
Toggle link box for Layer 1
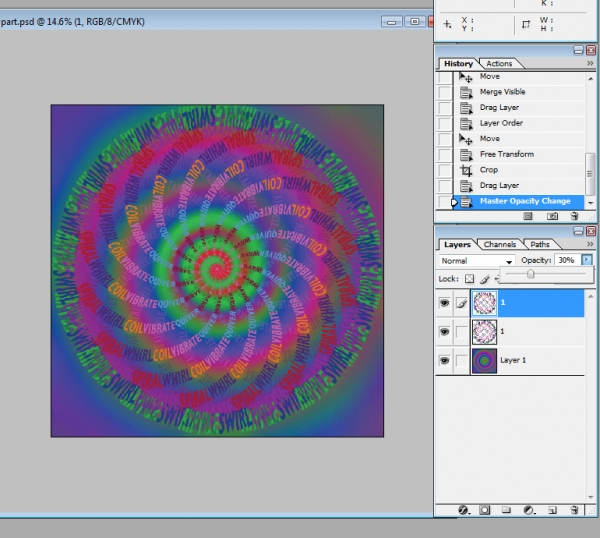click(x=462, y=360)
